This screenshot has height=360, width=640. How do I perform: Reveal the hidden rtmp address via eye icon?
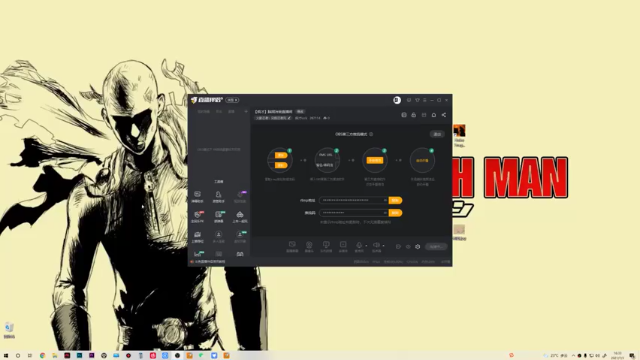[x=385, y=200]
